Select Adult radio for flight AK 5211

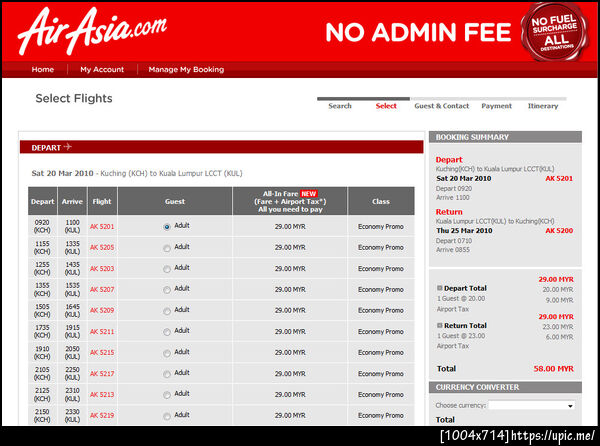(x=167, y=332)
